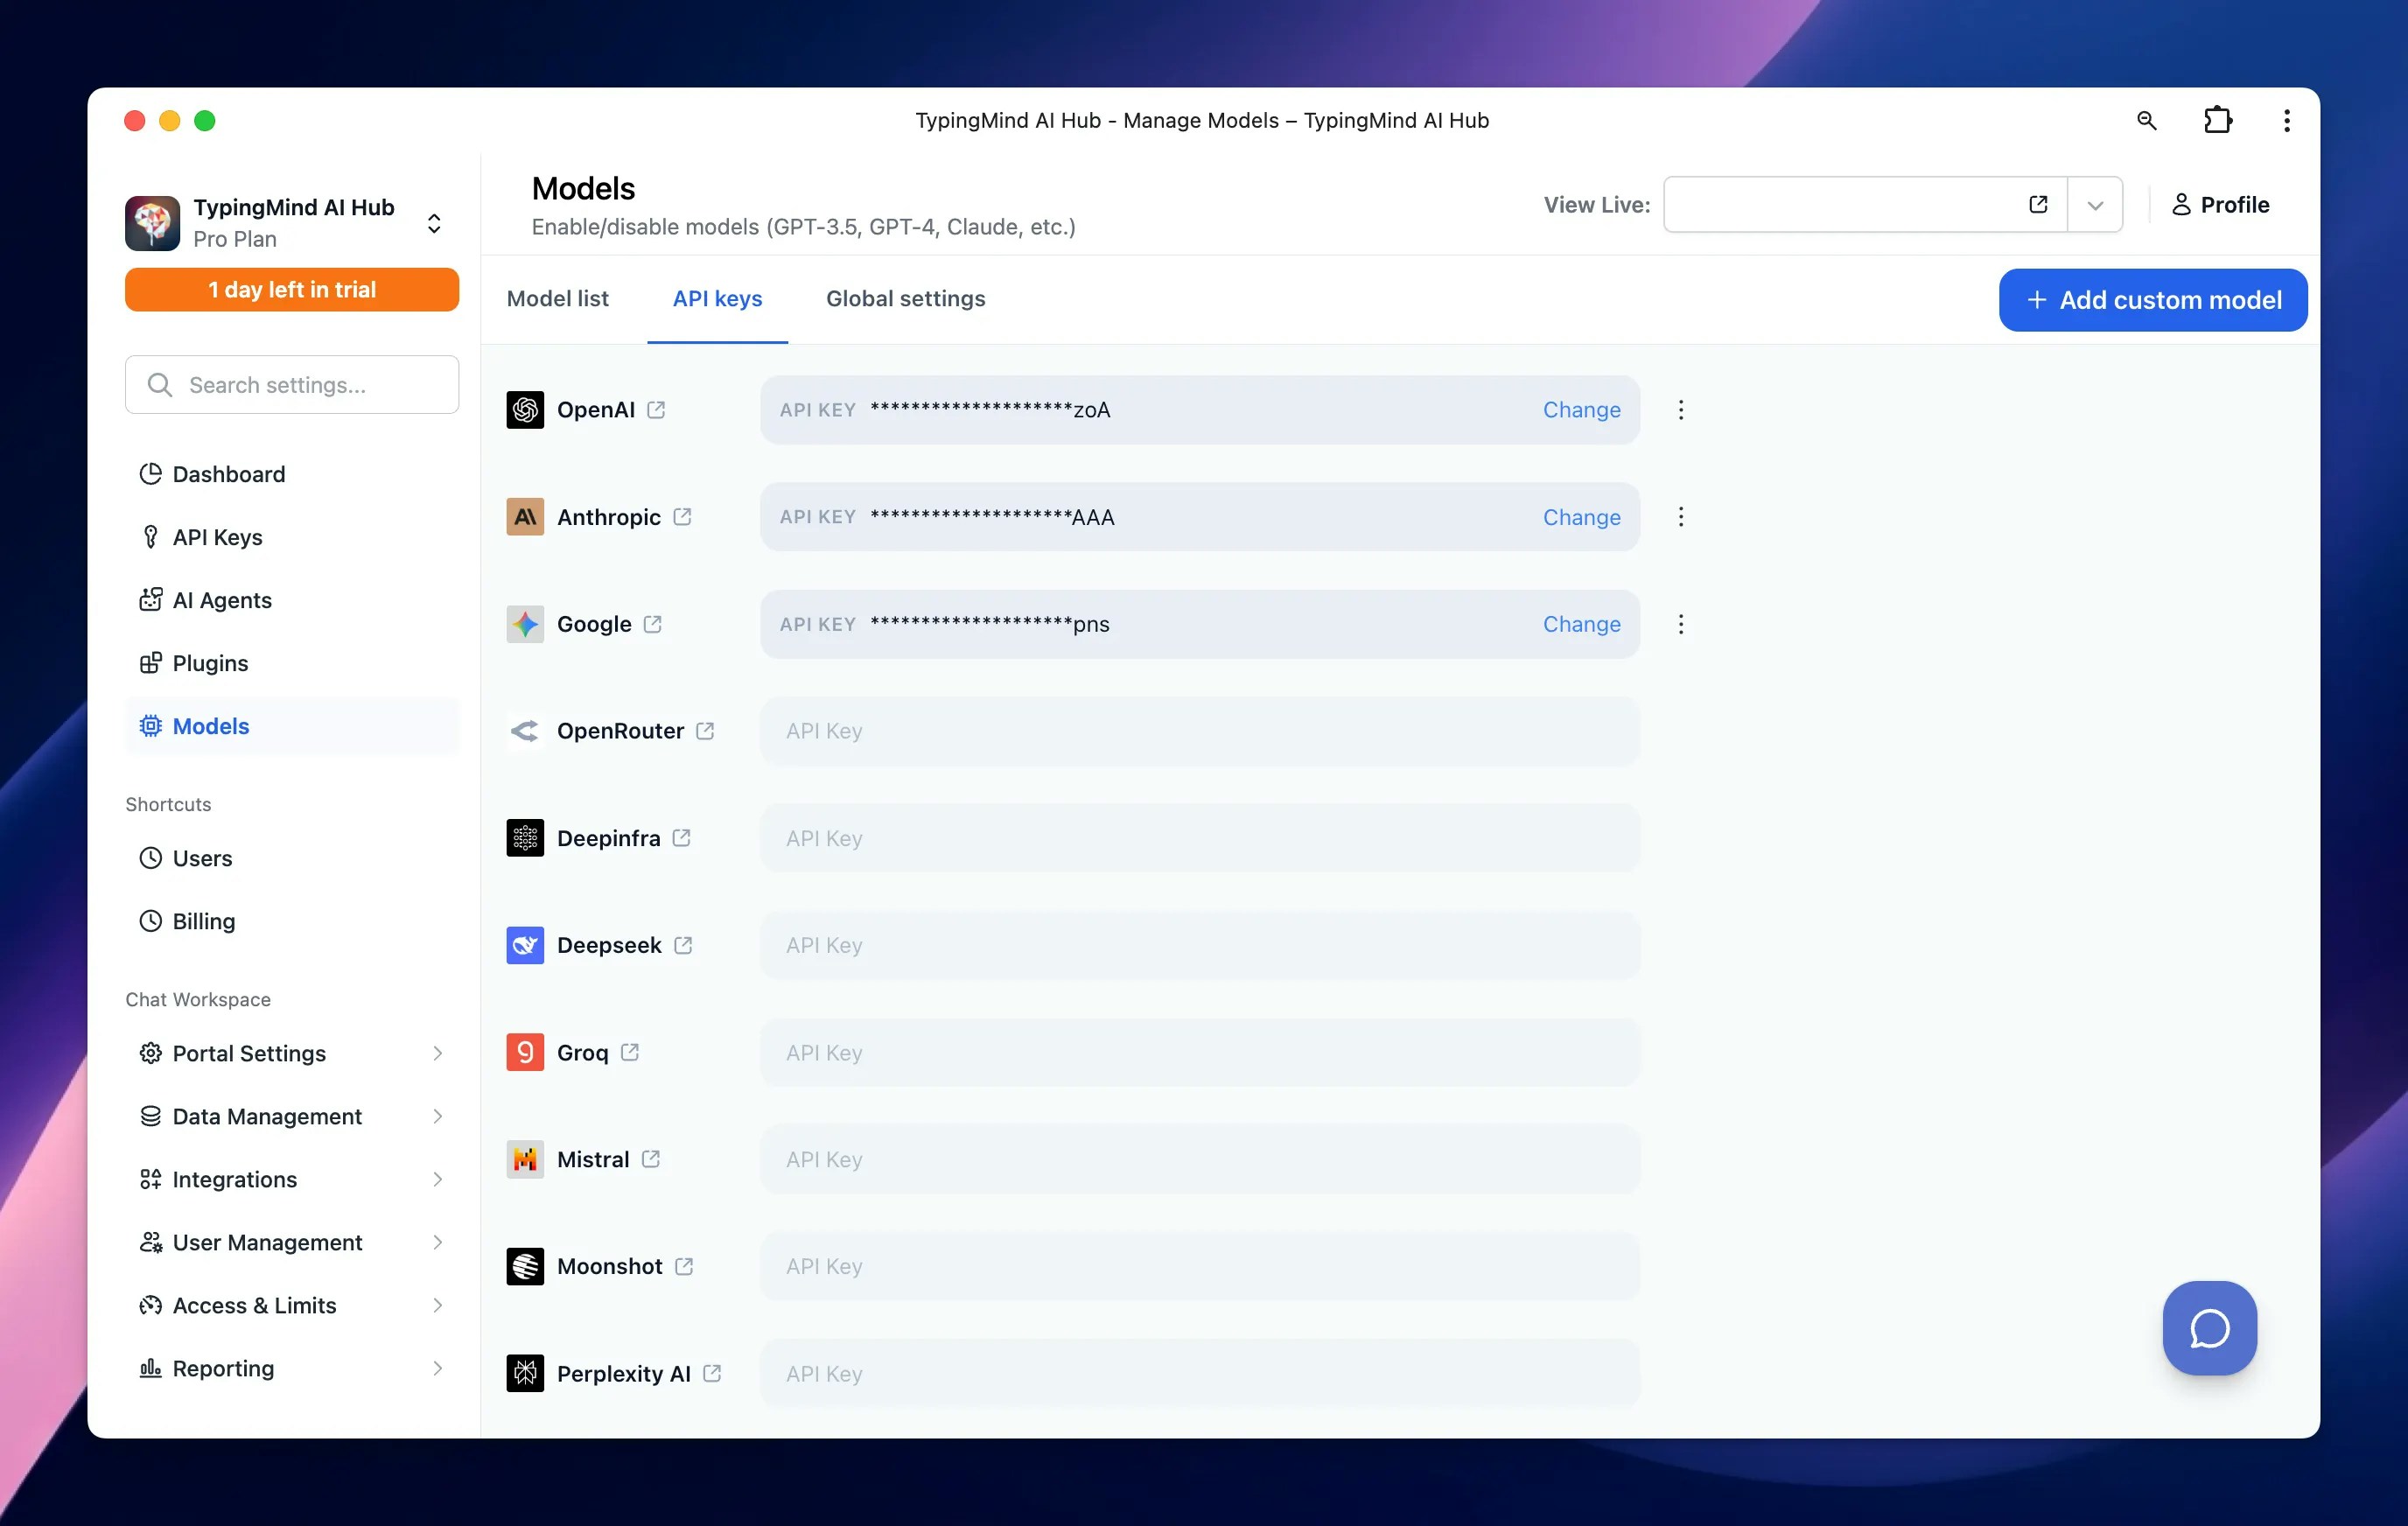
Task: Click the Deepseek API Key field
Action: pos(1200,945)
